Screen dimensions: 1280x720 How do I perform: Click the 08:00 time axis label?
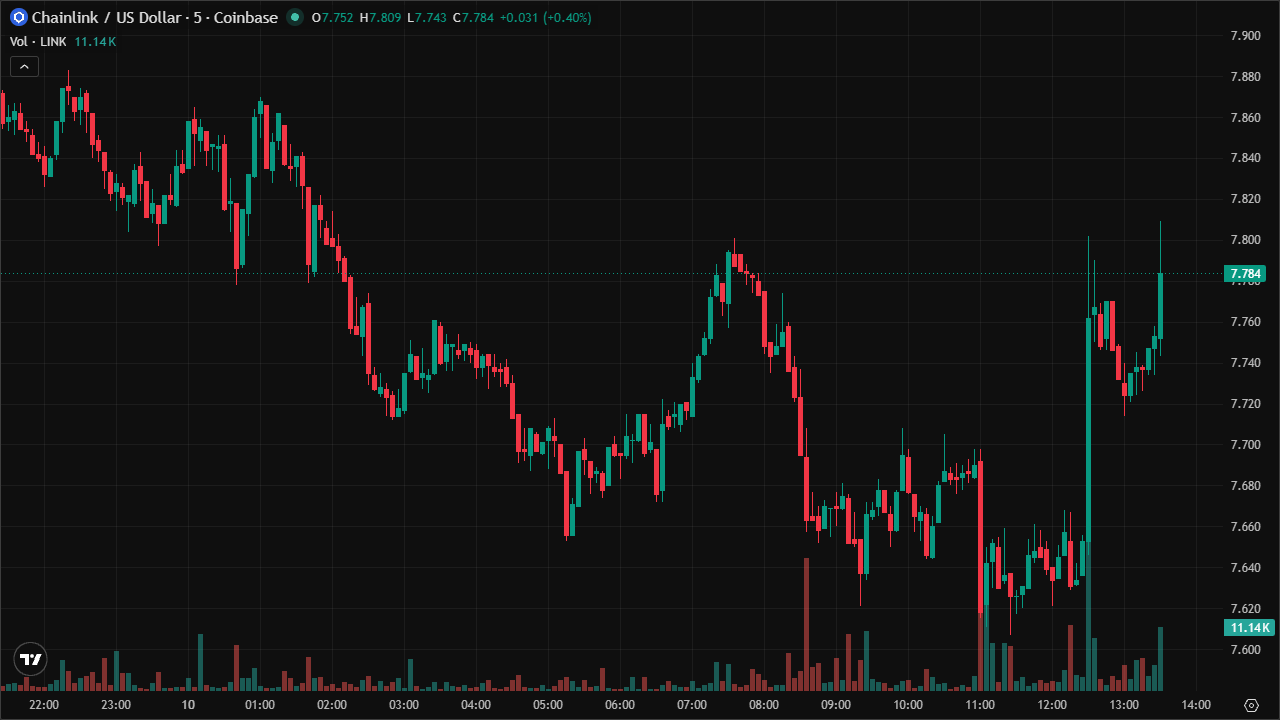click(x=764, y=705)
